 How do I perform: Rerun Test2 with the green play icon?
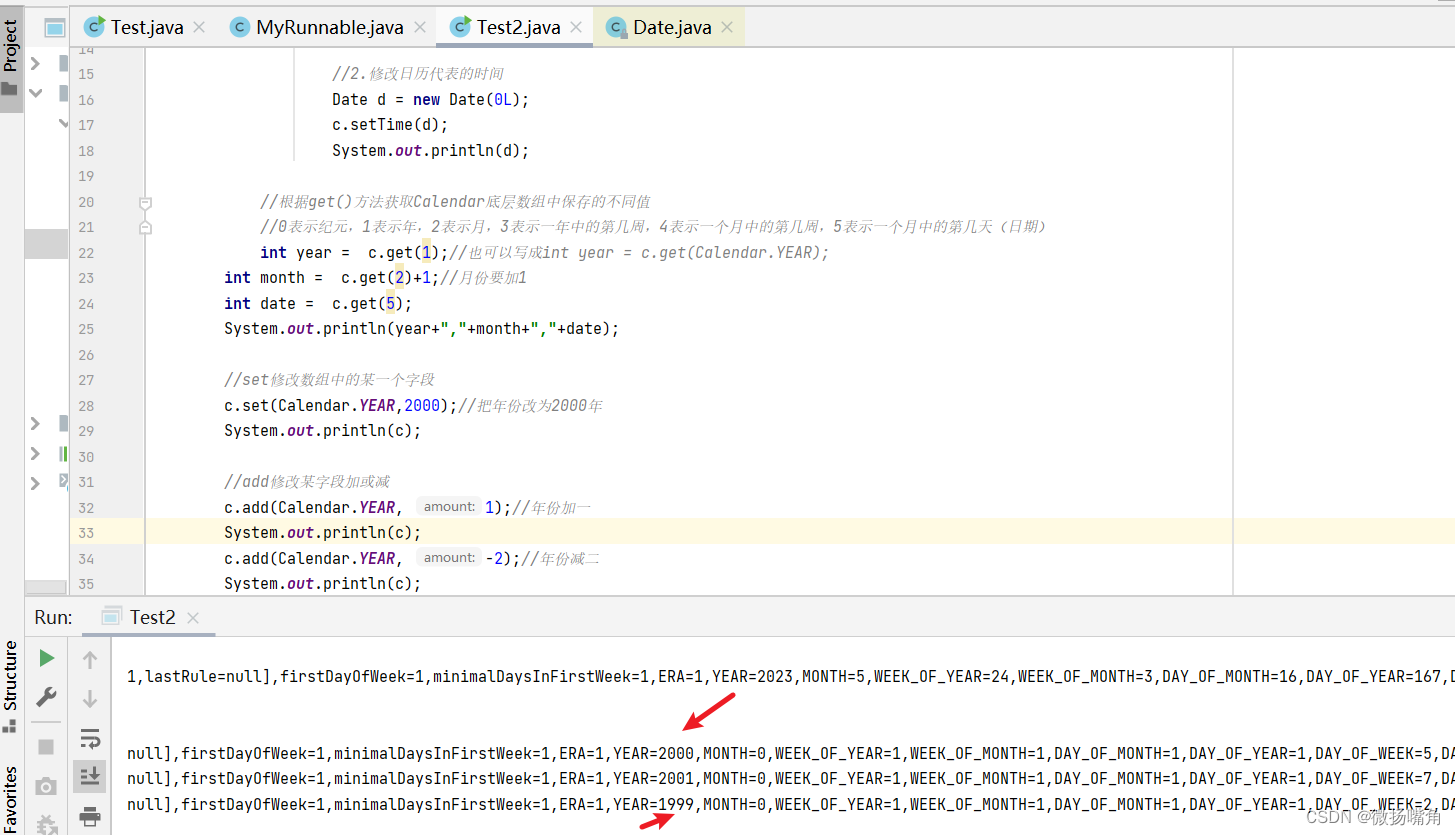tap(46, 658)
